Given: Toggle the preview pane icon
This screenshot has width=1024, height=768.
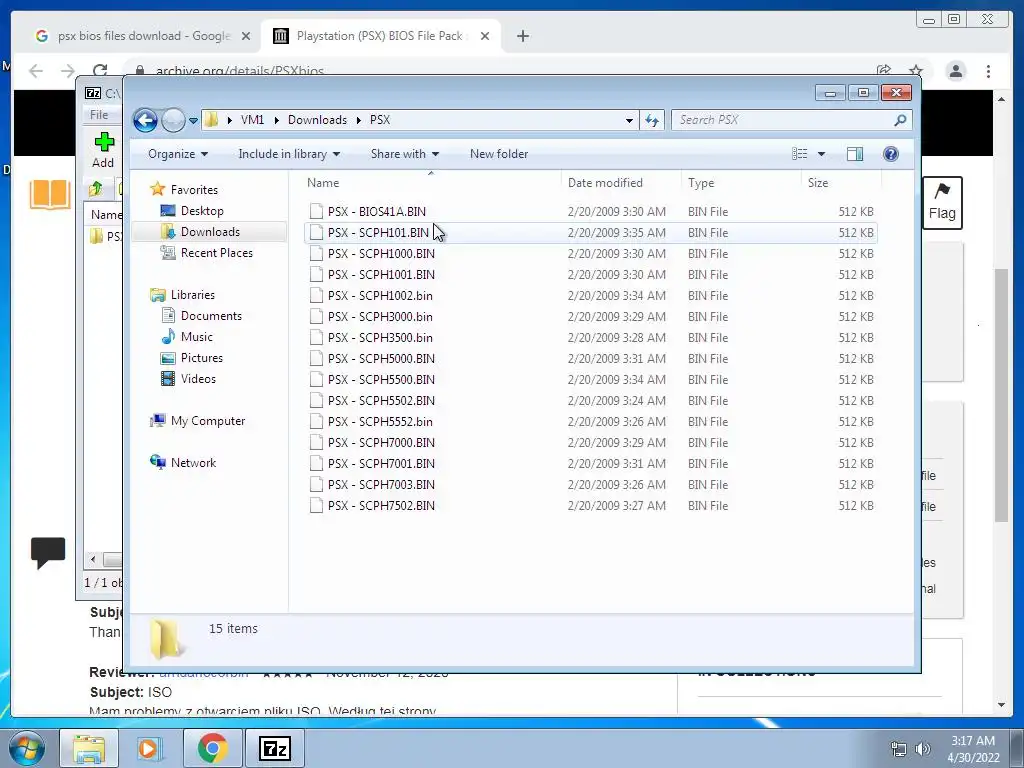Looking at the screenshot, I should pyautogui.click(x=855, y=154).
